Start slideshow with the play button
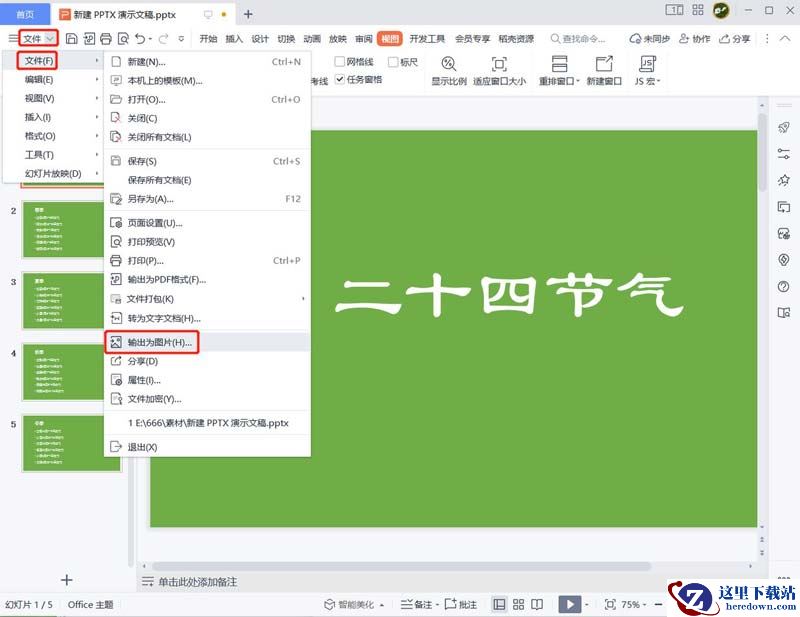This screenshot has width=800, height=617. [x=569, y=604]
